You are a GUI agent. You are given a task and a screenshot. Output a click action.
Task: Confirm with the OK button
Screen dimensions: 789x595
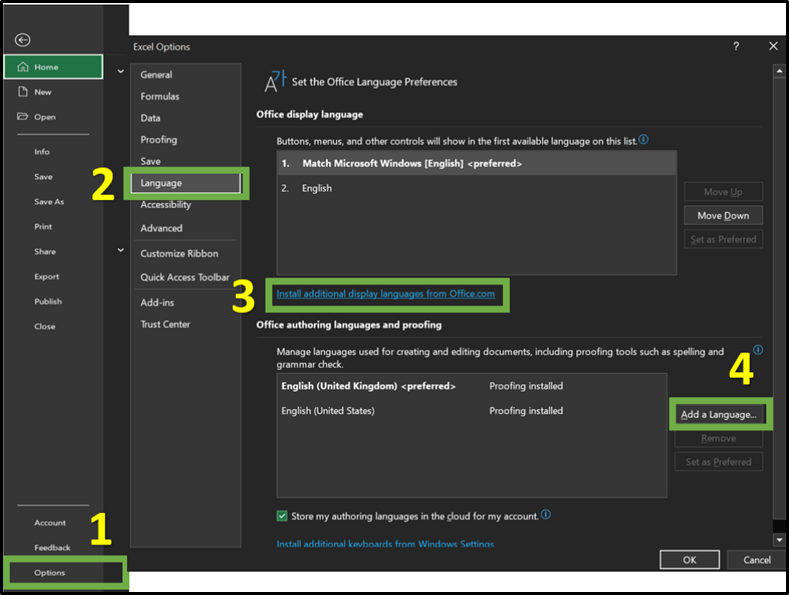689,560
